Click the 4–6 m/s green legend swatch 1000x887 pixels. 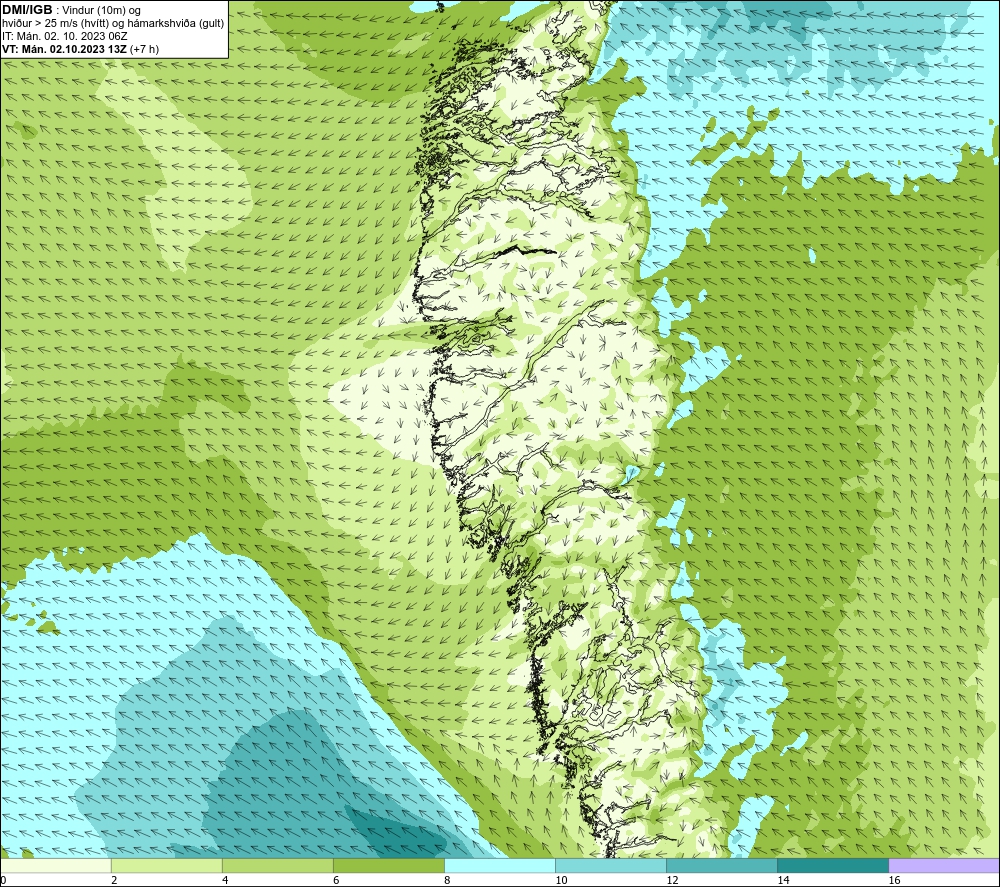[278, 866]
